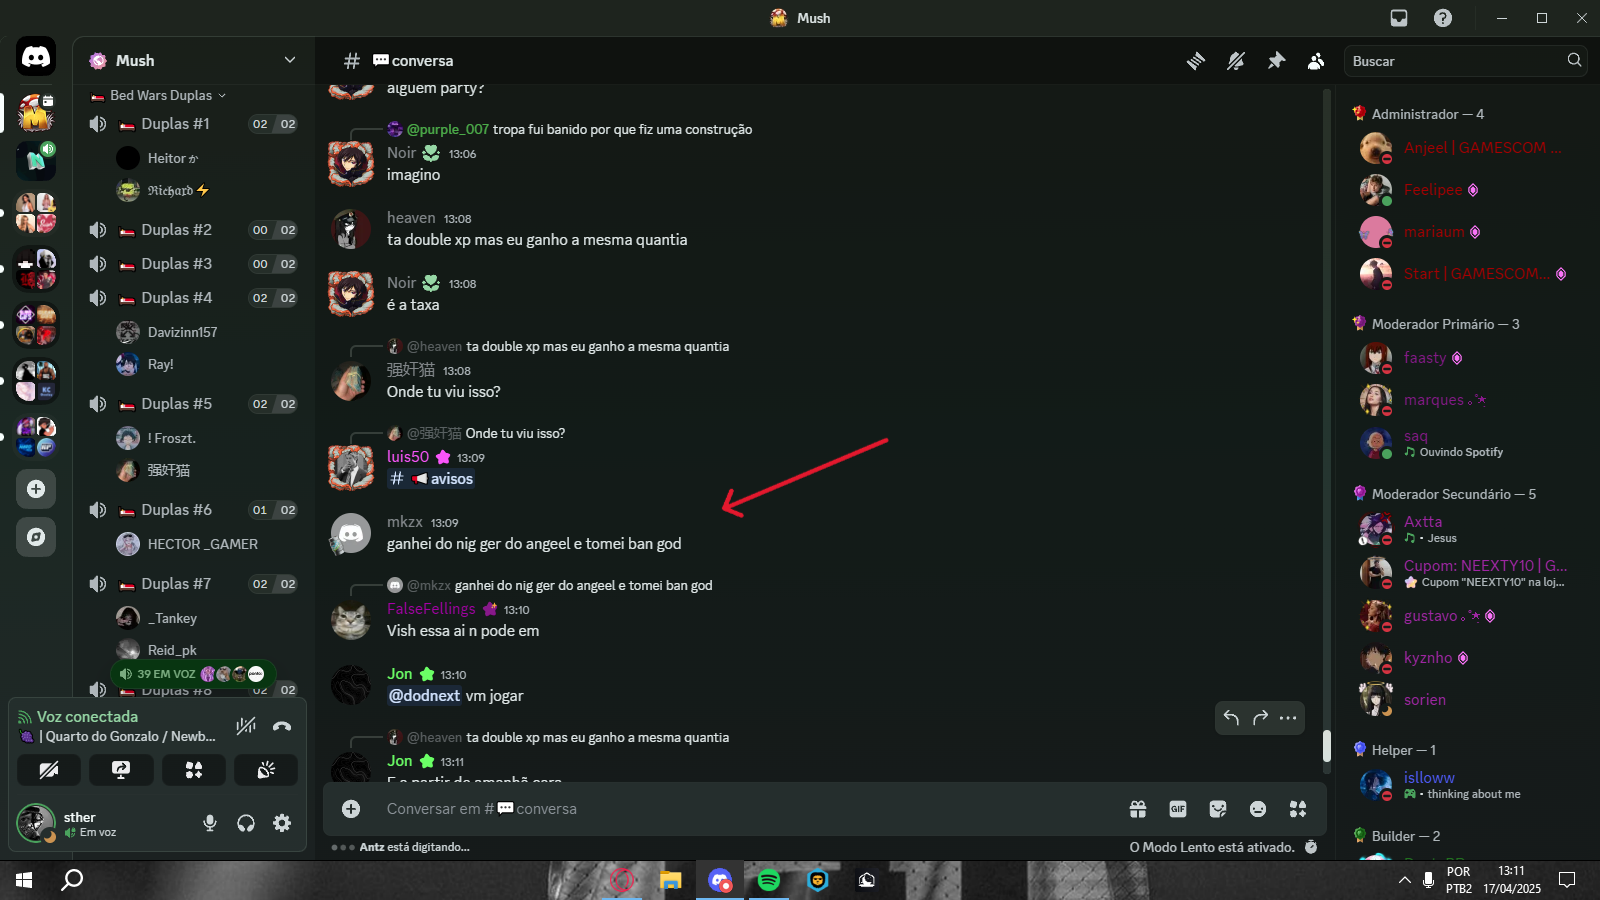Reply to the hovered Jon message
Viewport: 1600px width, 900px height.
pos(1231,718)
